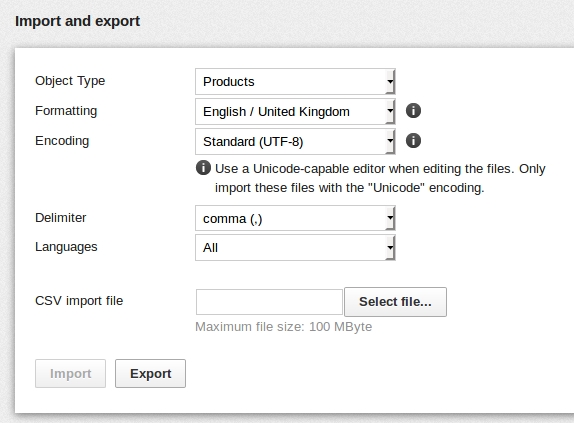Click the arrow on the Delimiter dropdown
574x423 pixels.
[390, 218]
